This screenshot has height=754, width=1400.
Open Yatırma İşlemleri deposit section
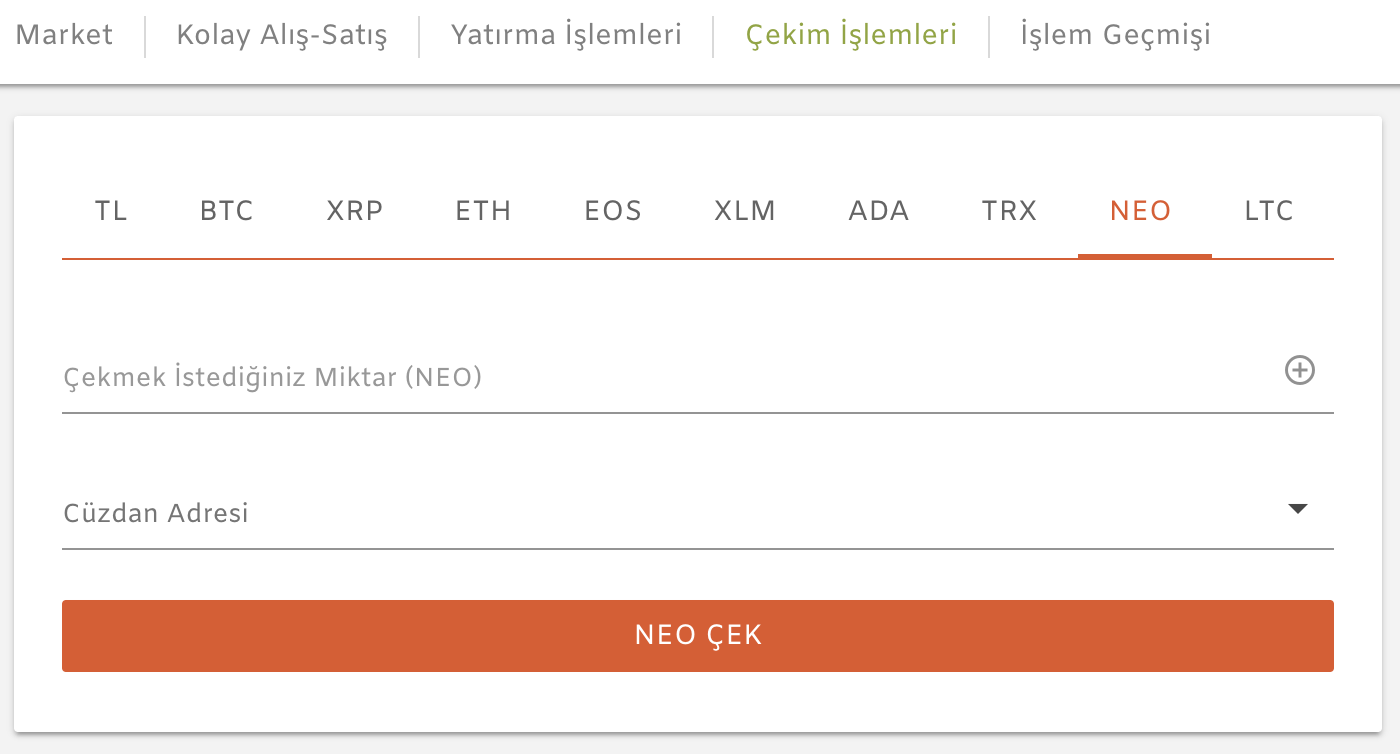[x=566, y=35]
